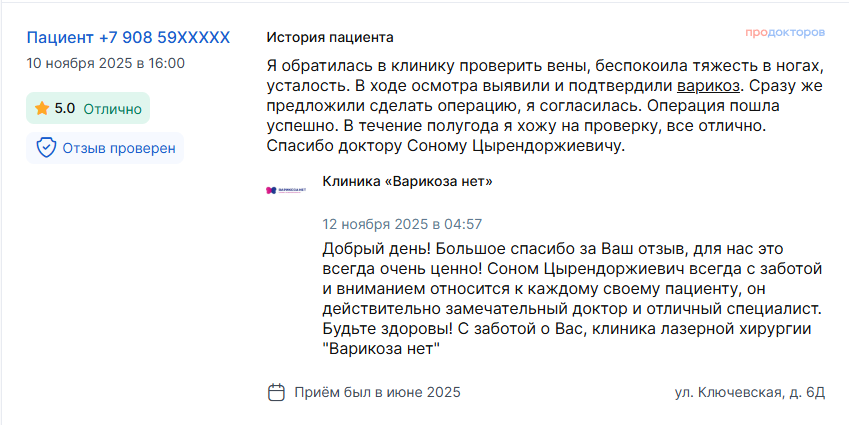Click the Отлично rating label
This screenshot has height=425, width=849.
[112, 108]
